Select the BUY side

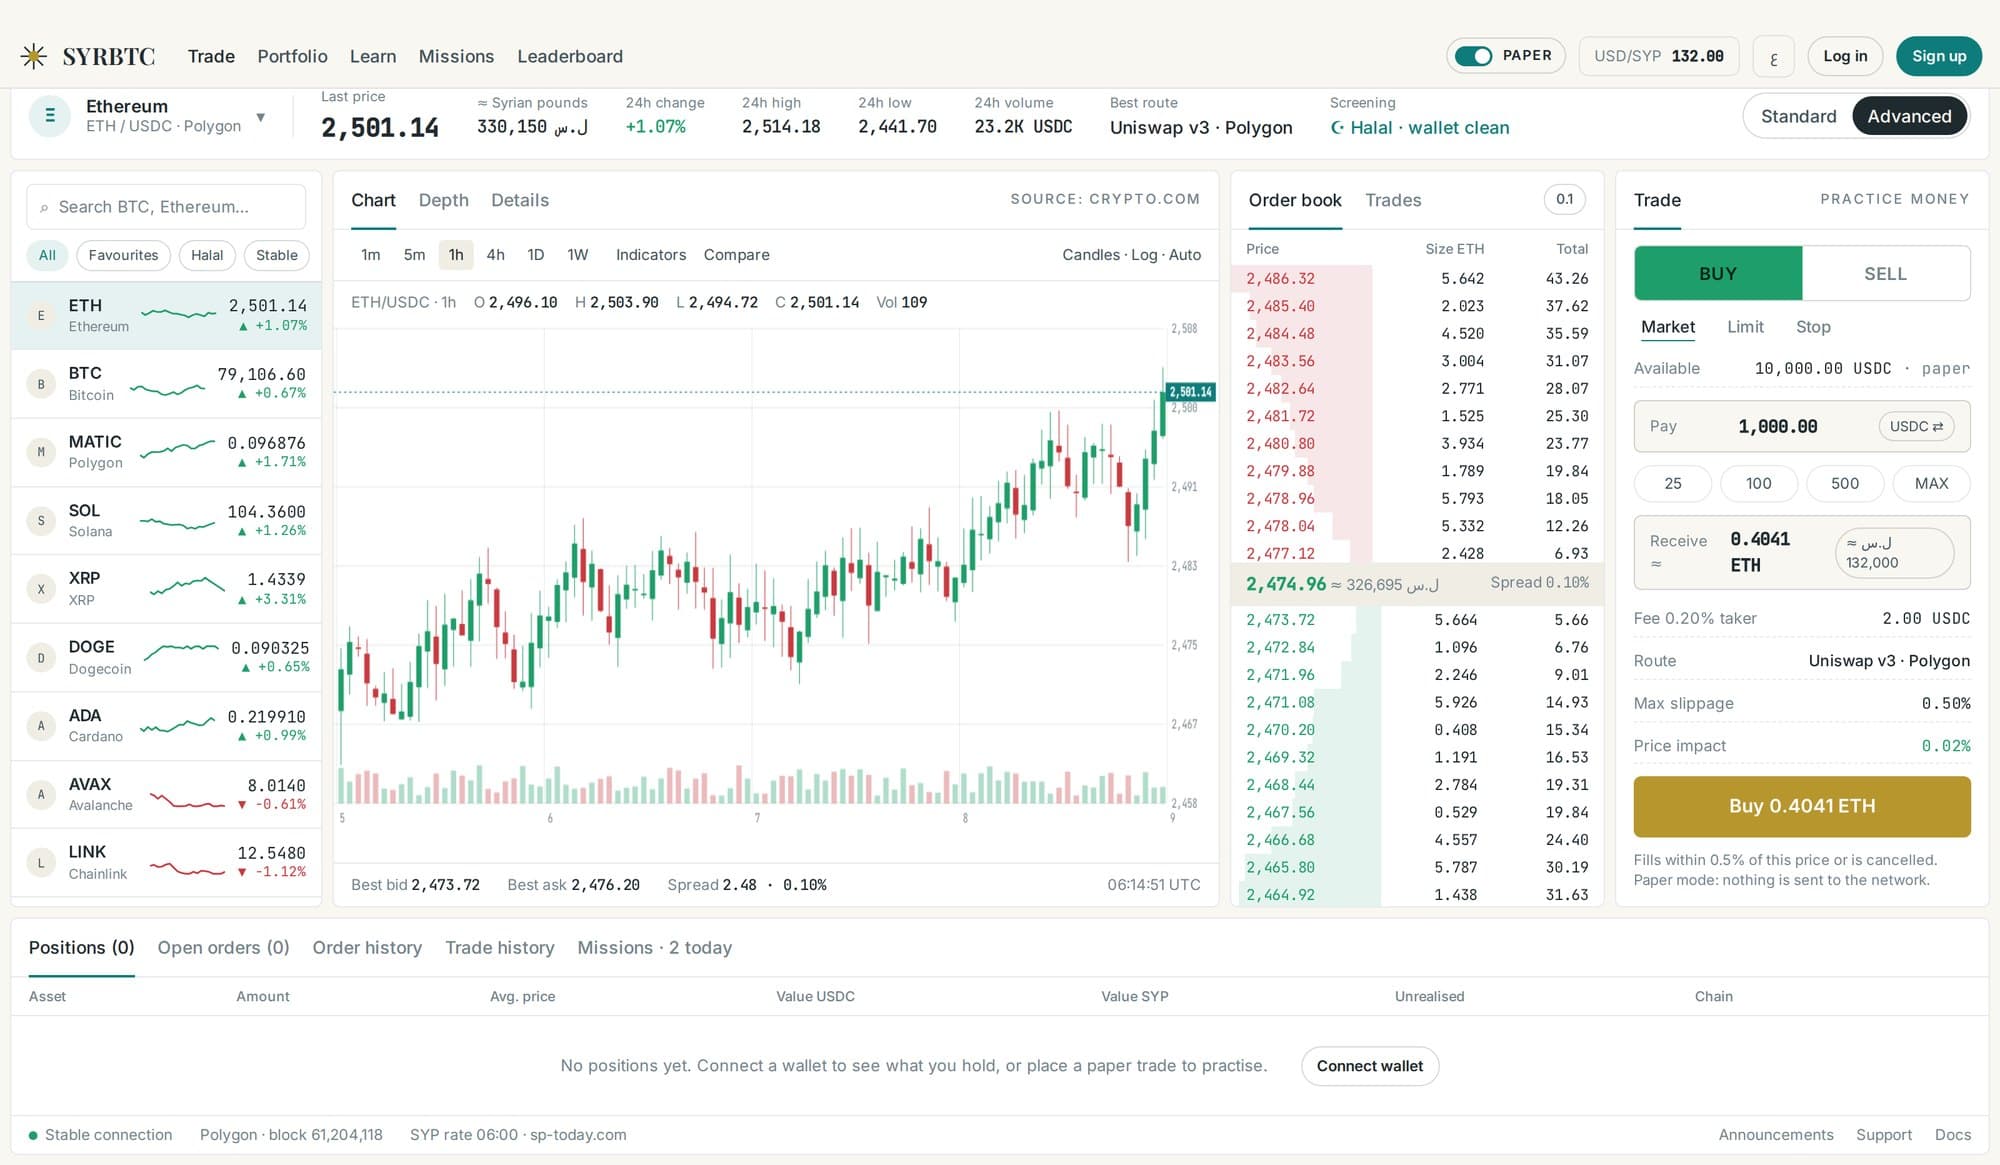1718,273
